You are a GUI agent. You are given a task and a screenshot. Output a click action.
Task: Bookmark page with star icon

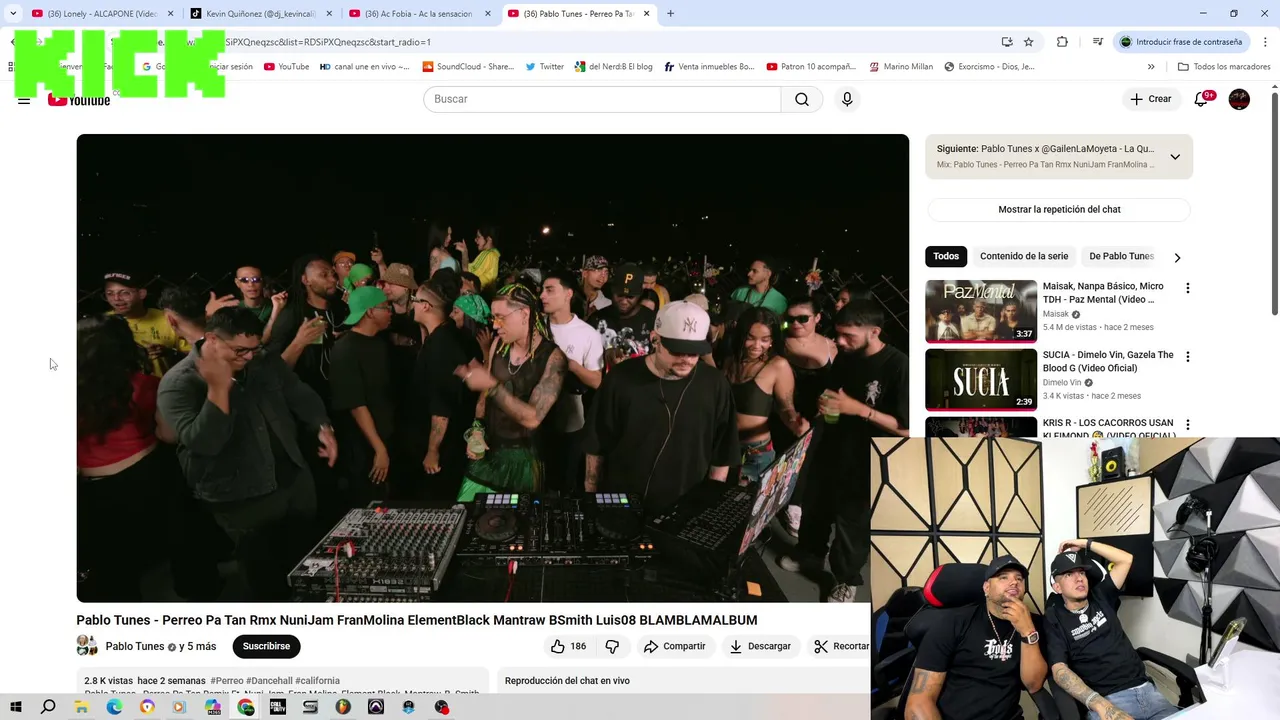coord(1028,42)
